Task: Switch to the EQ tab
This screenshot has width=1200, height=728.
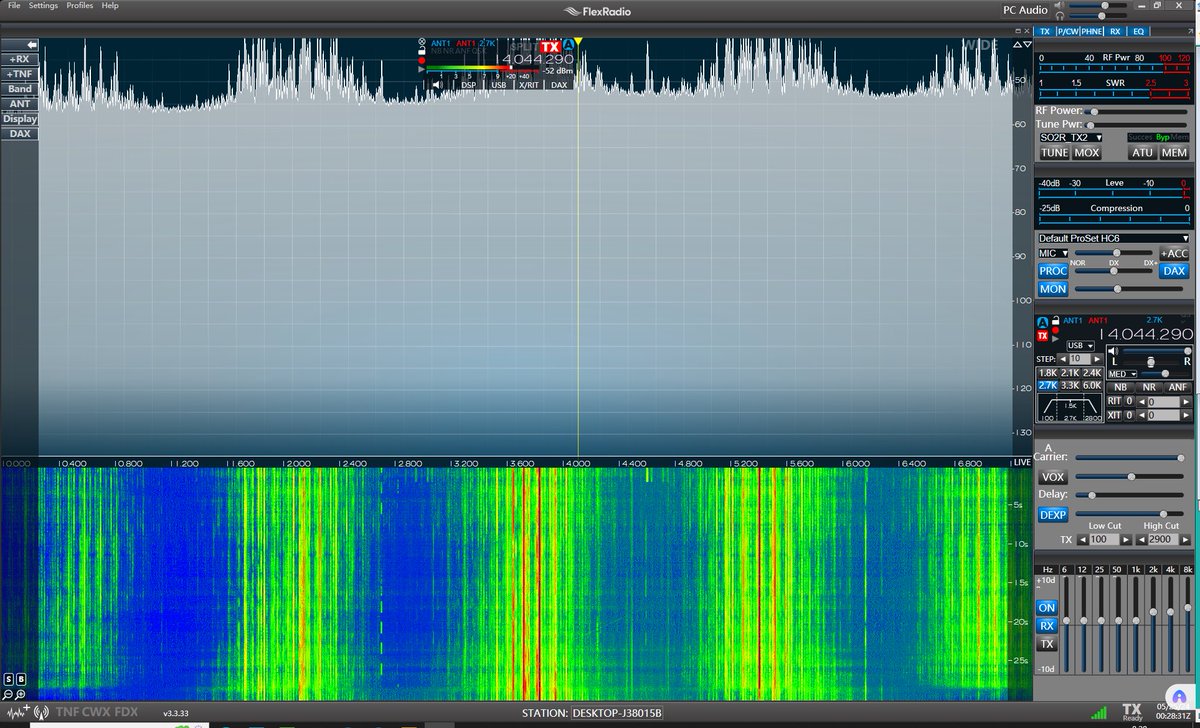Action: [x=1138, y=31]
